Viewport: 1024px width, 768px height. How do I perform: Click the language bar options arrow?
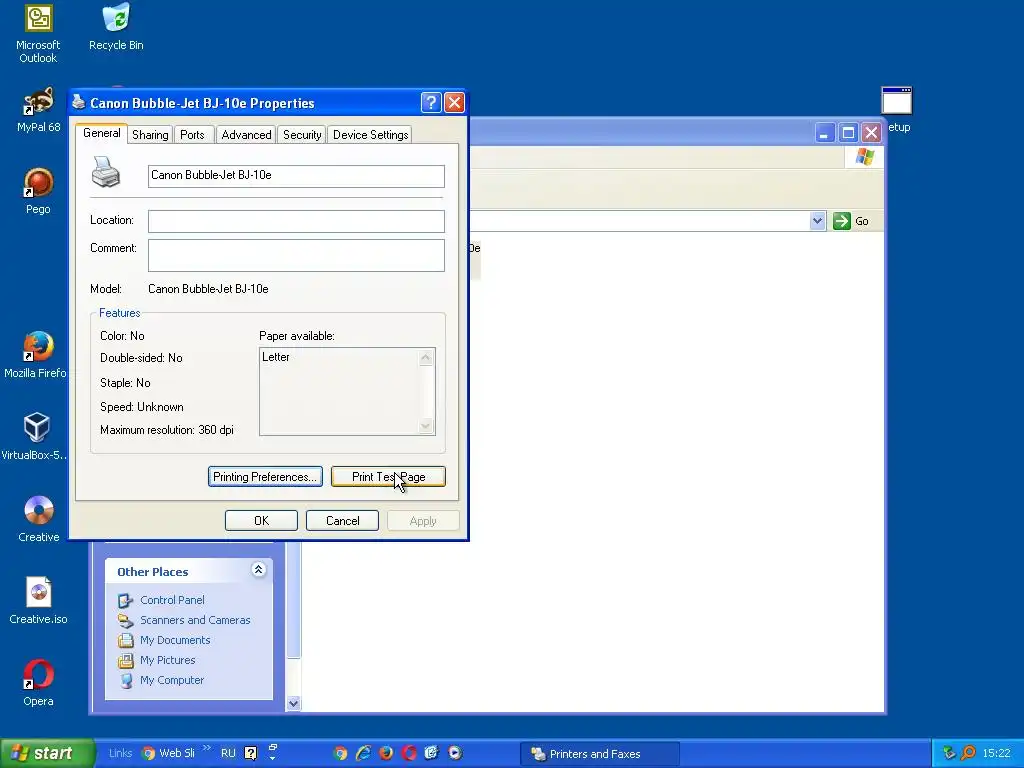[x=273, y=759]
